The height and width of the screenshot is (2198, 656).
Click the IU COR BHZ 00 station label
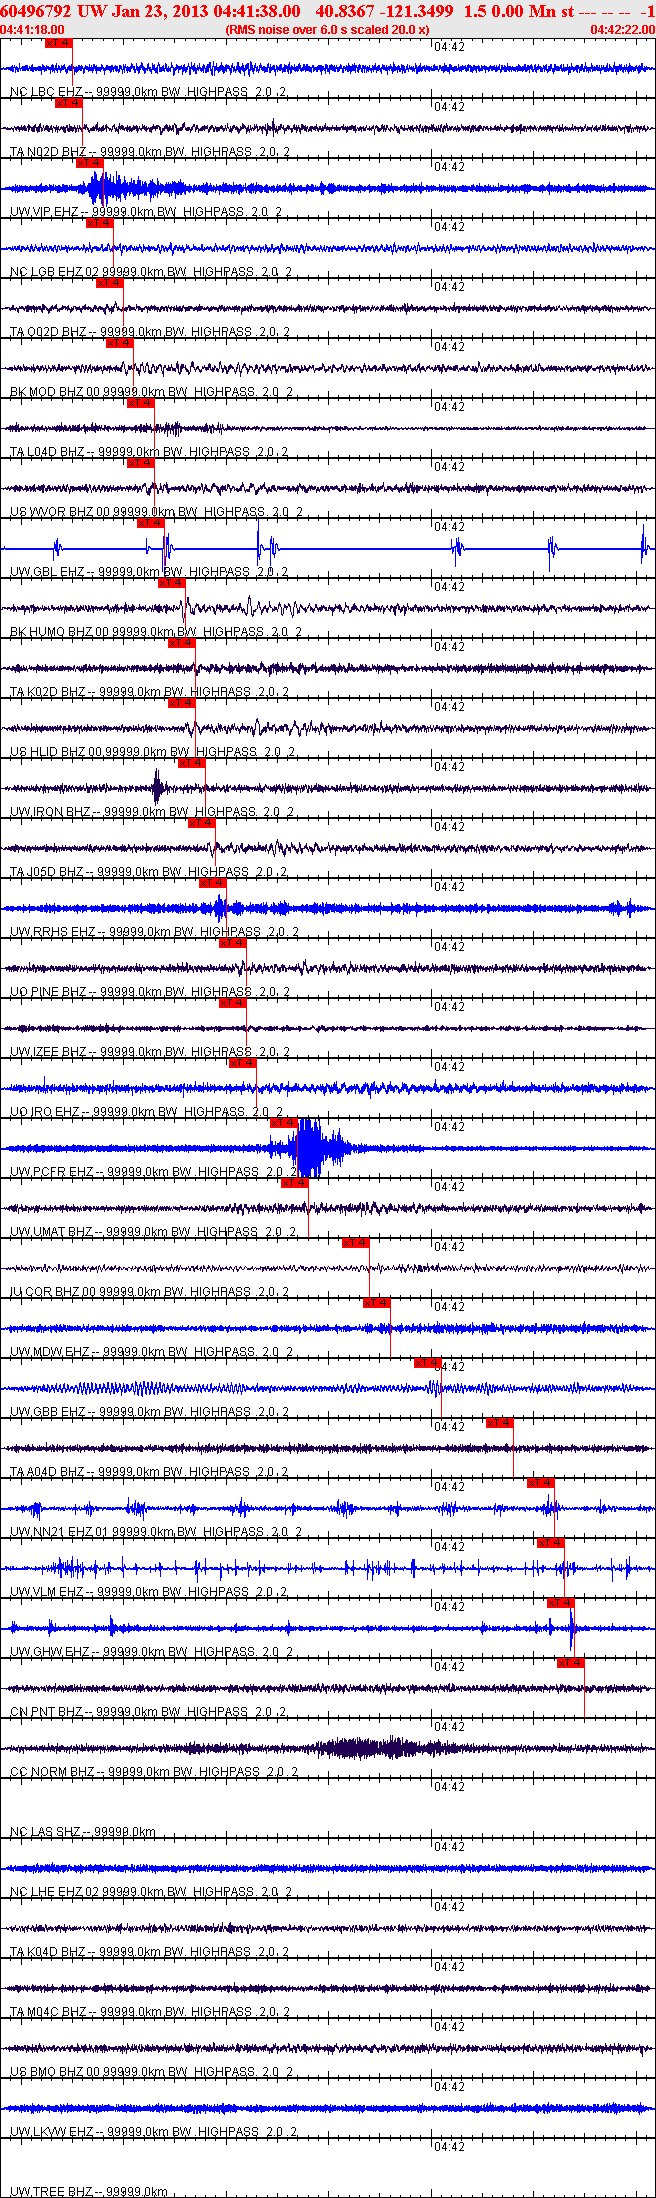click(x=150, y=1292)
